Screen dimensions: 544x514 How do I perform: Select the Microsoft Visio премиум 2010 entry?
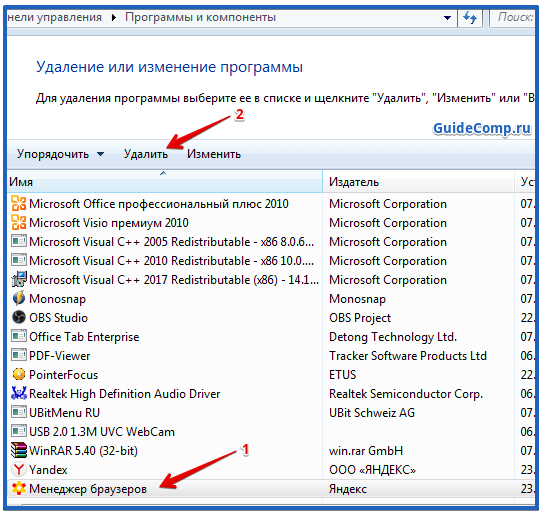[109, 223]
